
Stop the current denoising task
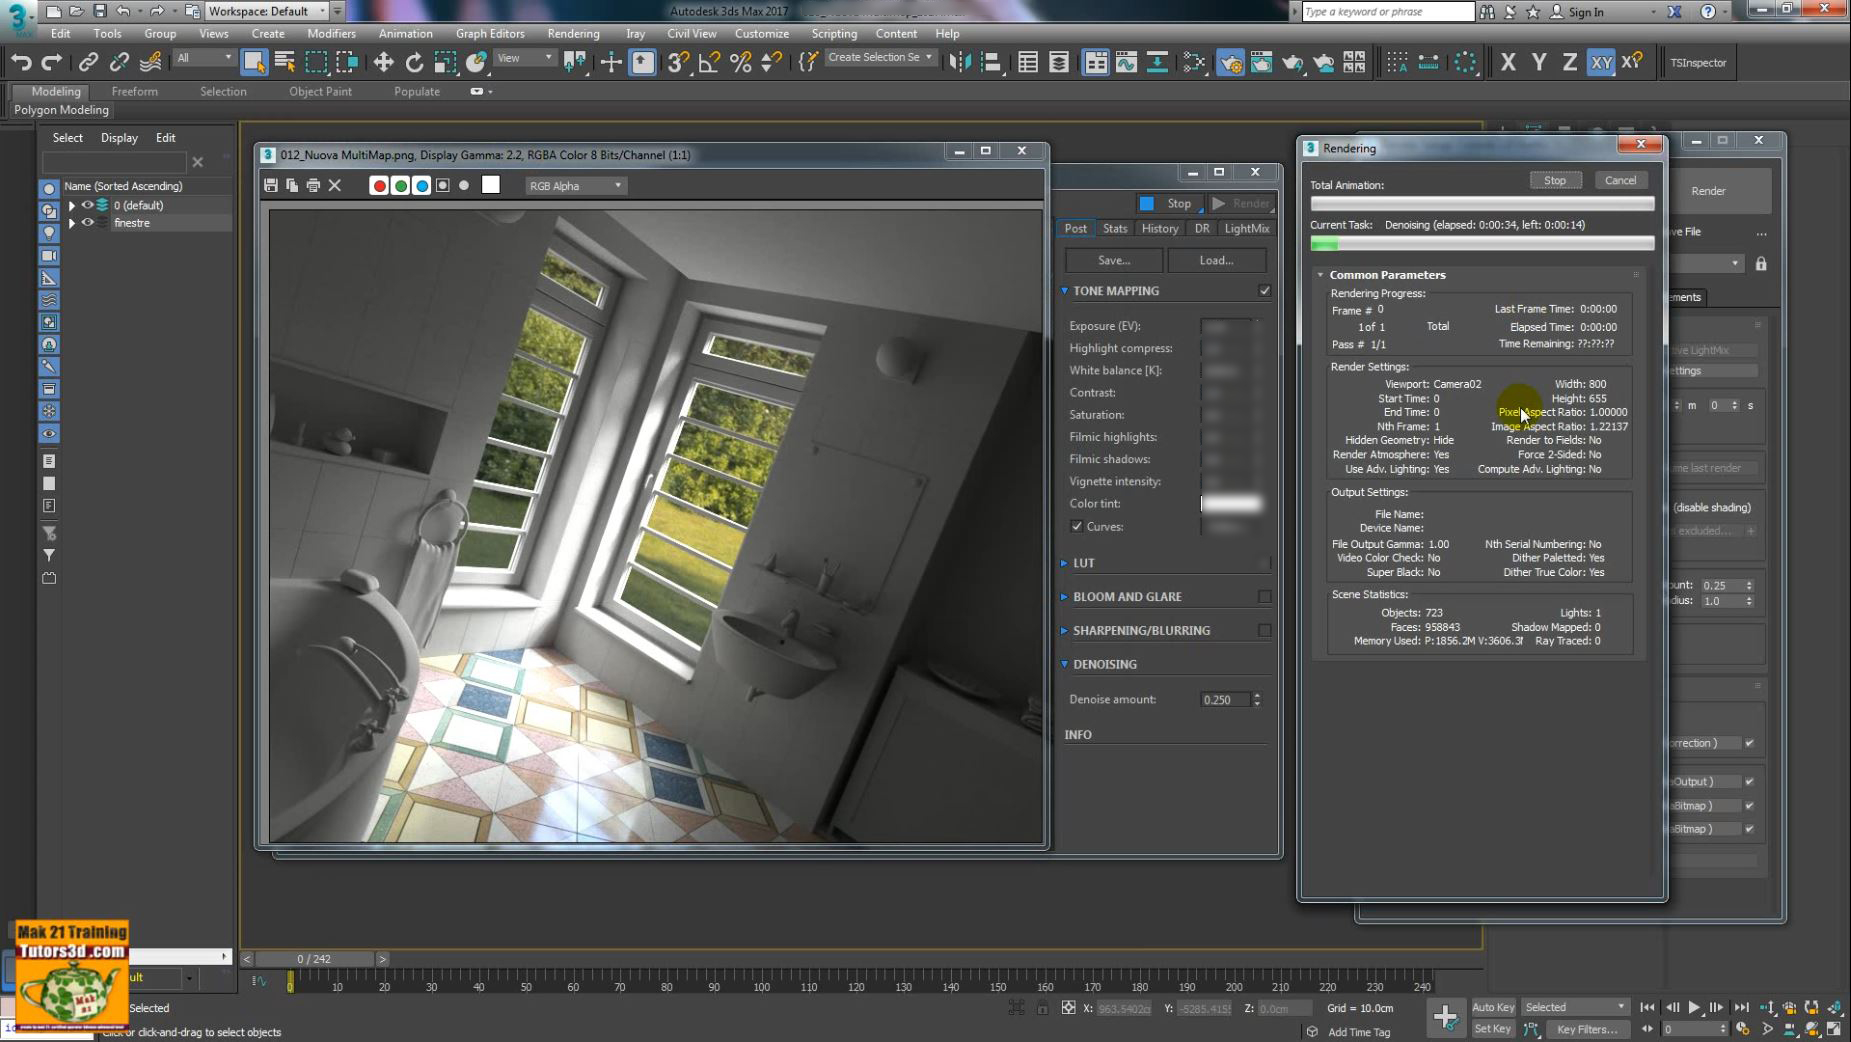(1556, 180)
